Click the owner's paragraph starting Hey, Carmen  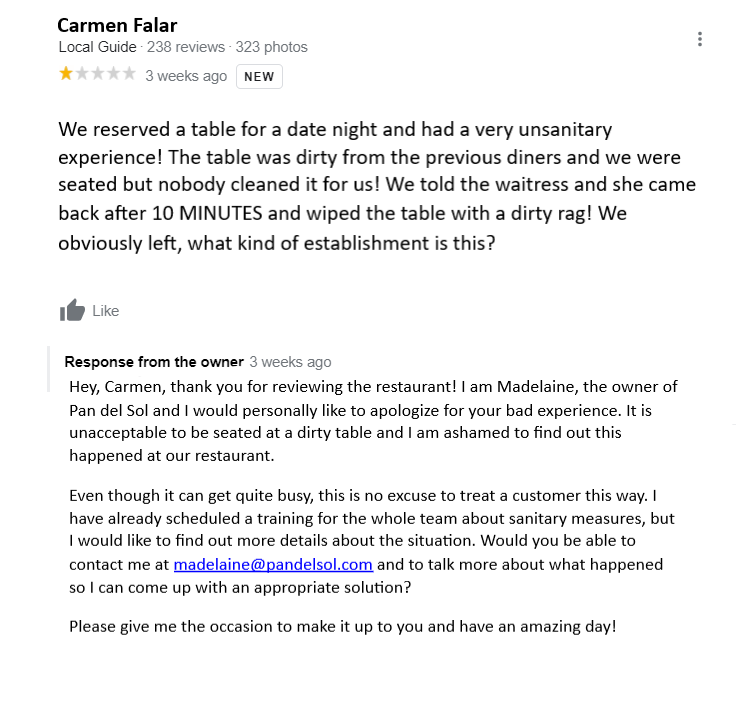[373, 421]
